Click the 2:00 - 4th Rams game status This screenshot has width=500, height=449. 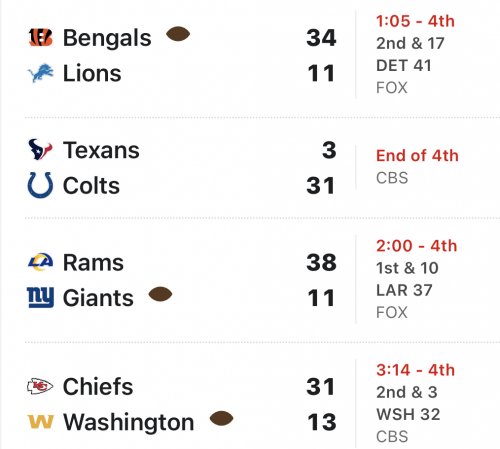(416, 246)
